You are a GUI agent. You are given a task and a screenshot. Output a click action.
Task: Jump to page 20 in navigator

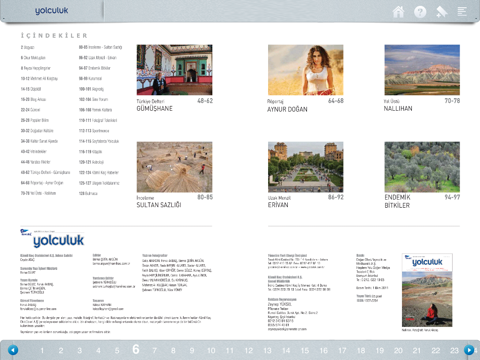tap(398, 351)
